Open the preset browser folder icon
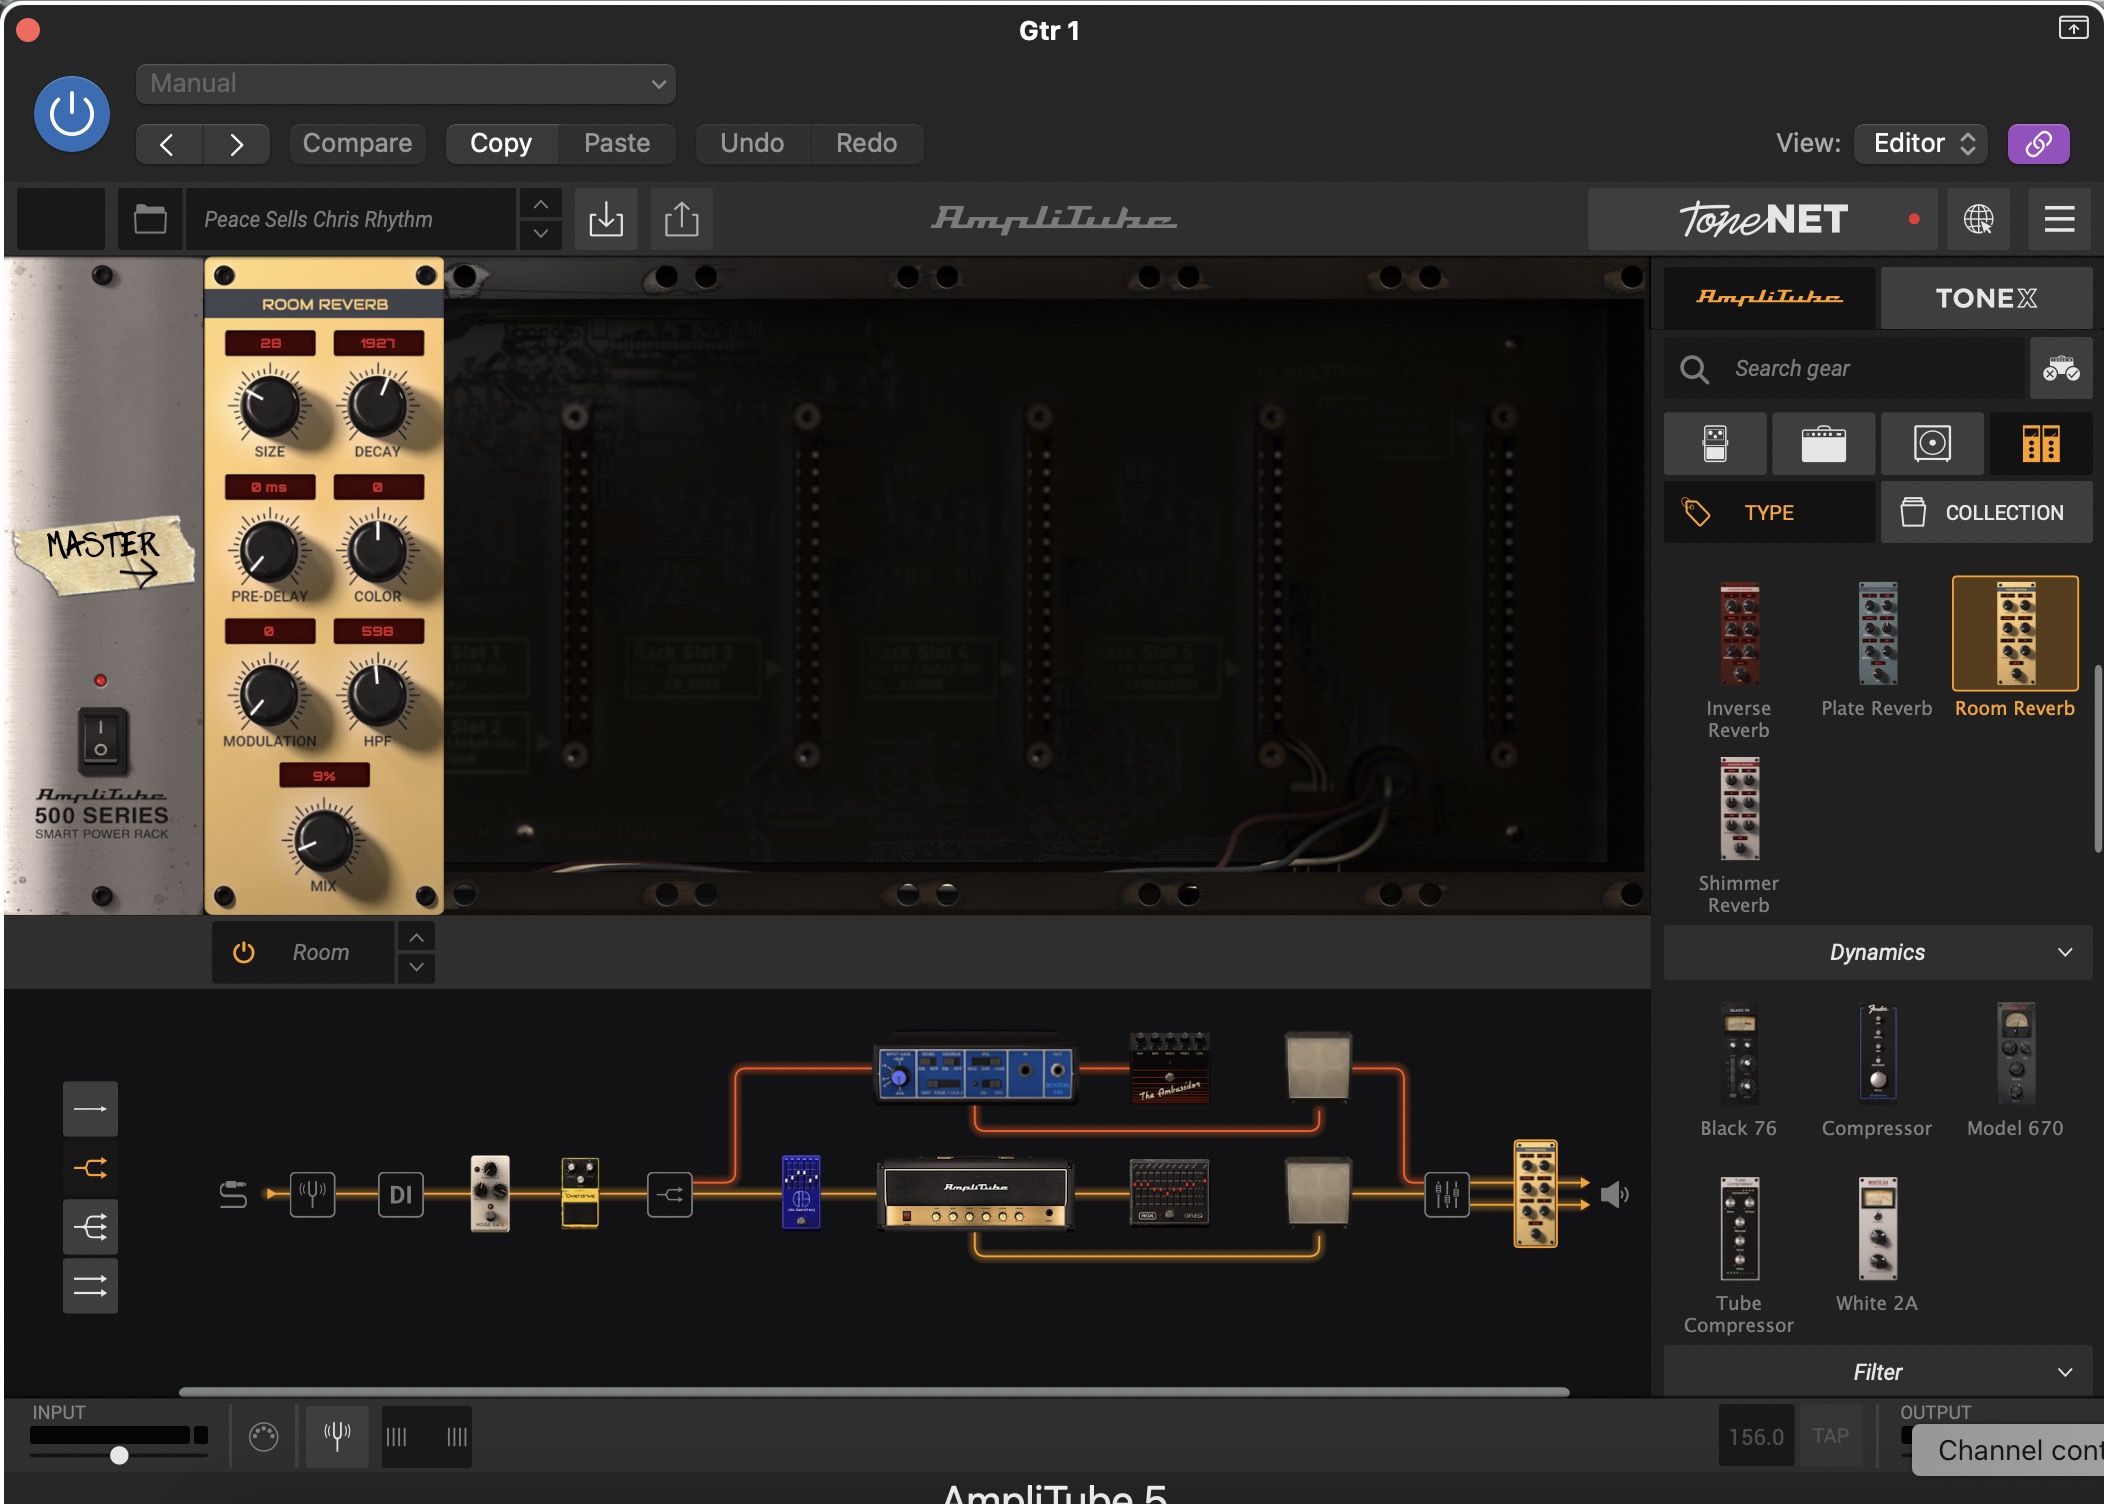2104x1504 pixels. tap(150, 219)
